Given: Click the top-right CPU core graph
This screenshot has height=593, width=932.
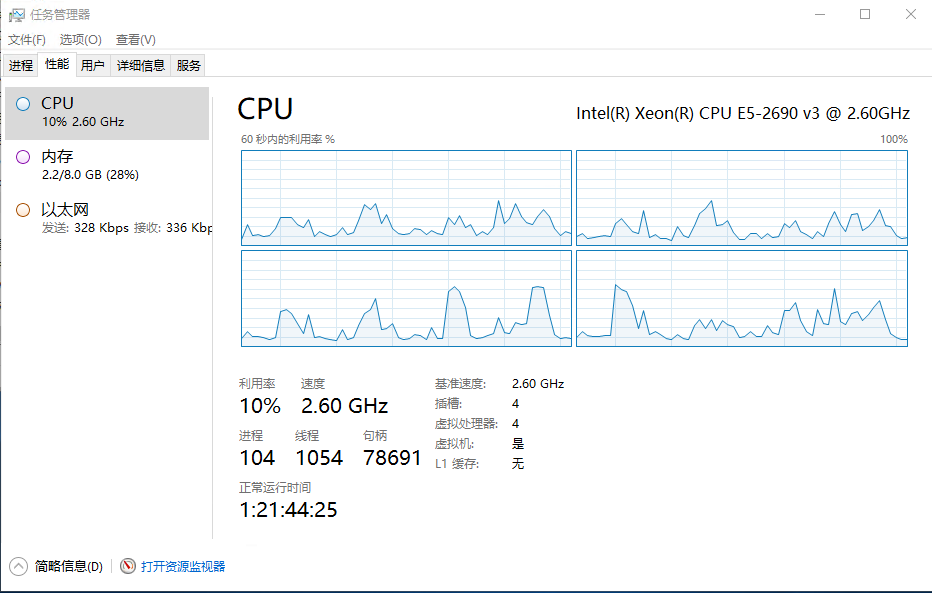Looking at the screenshot, I should pyautogui.click(x=741, y=198).
